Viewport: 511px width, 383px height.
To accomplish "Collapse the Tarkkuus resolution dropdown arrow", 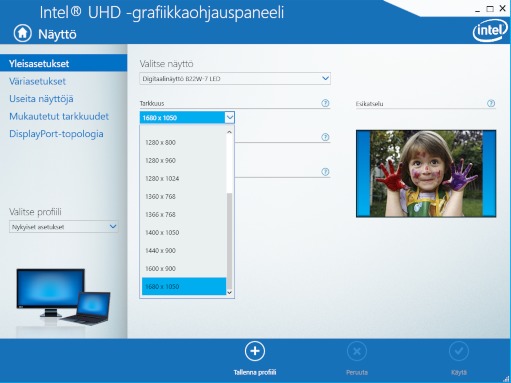I will [230, 117].
